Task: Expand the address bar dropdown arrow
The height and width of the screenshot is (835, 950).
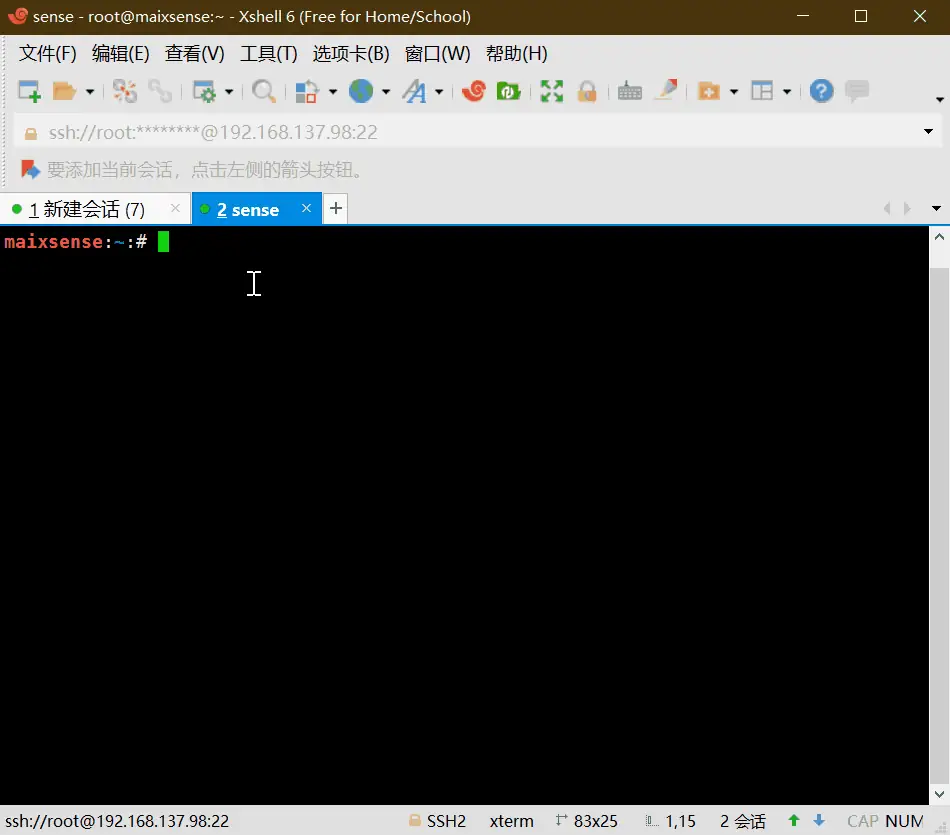Action: pyautogui.click(x=928, y=131)
